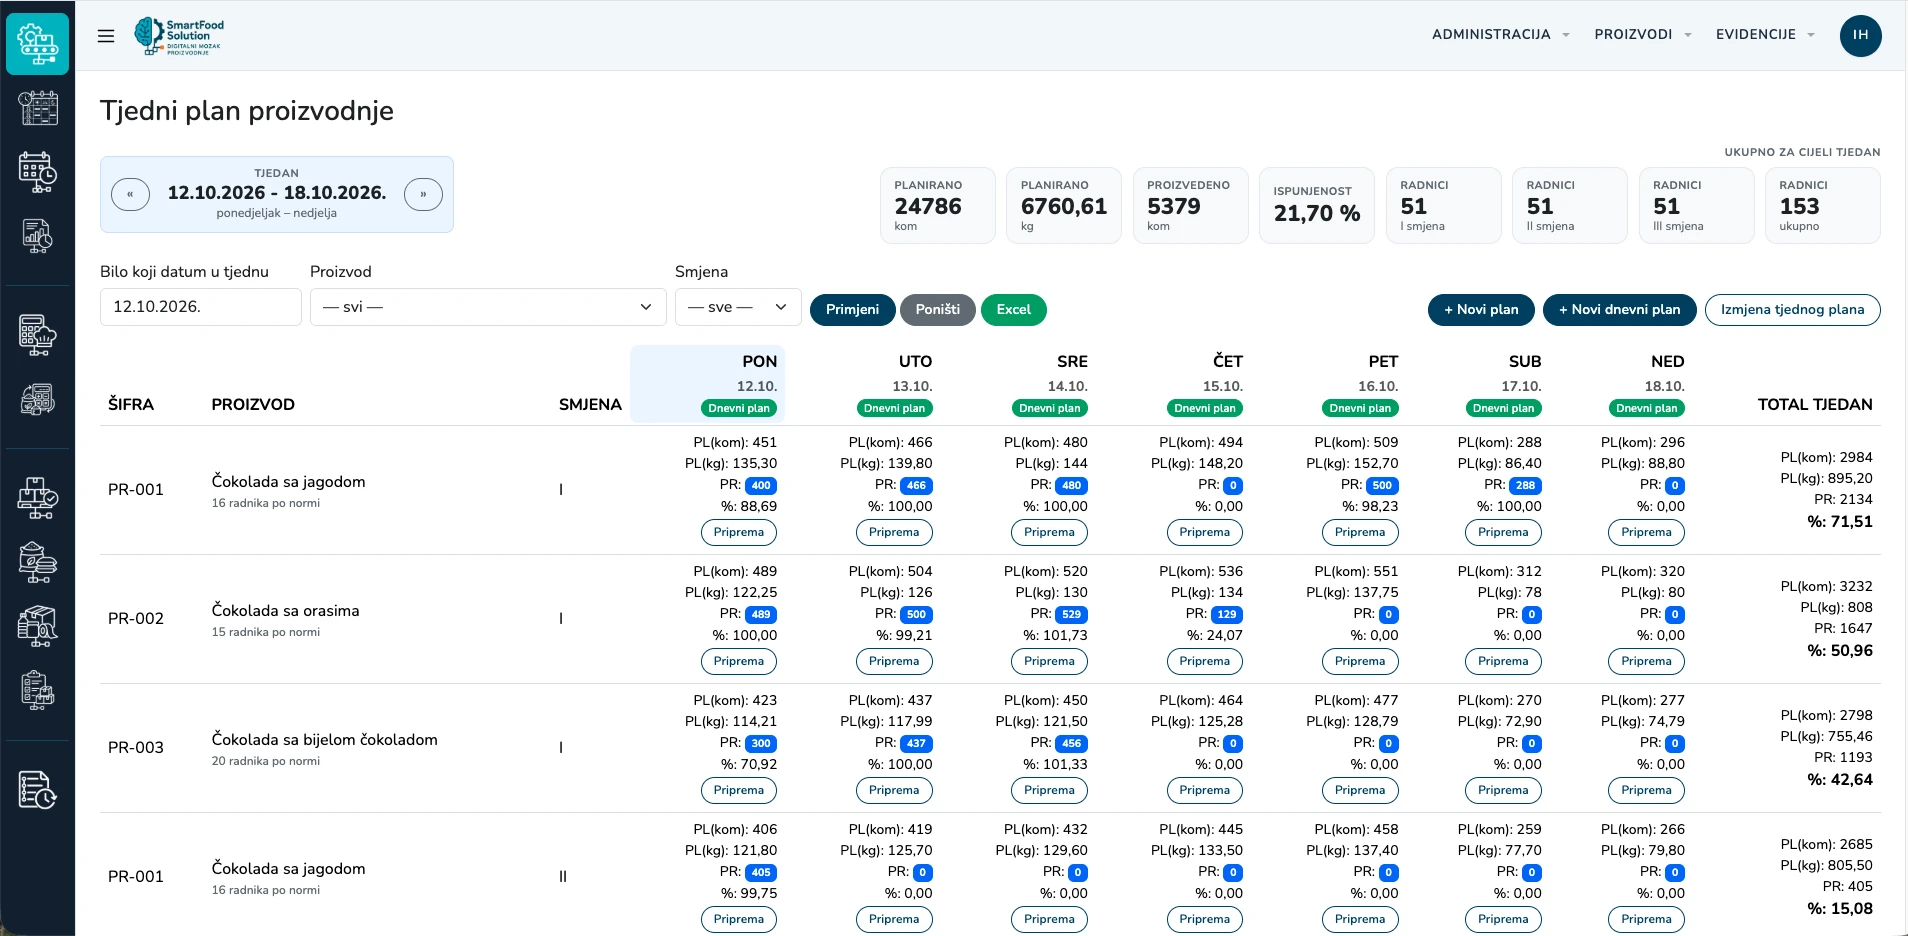Click the SmartFood Solution logo
1908x936 pixels.
[x=179, y=36]
